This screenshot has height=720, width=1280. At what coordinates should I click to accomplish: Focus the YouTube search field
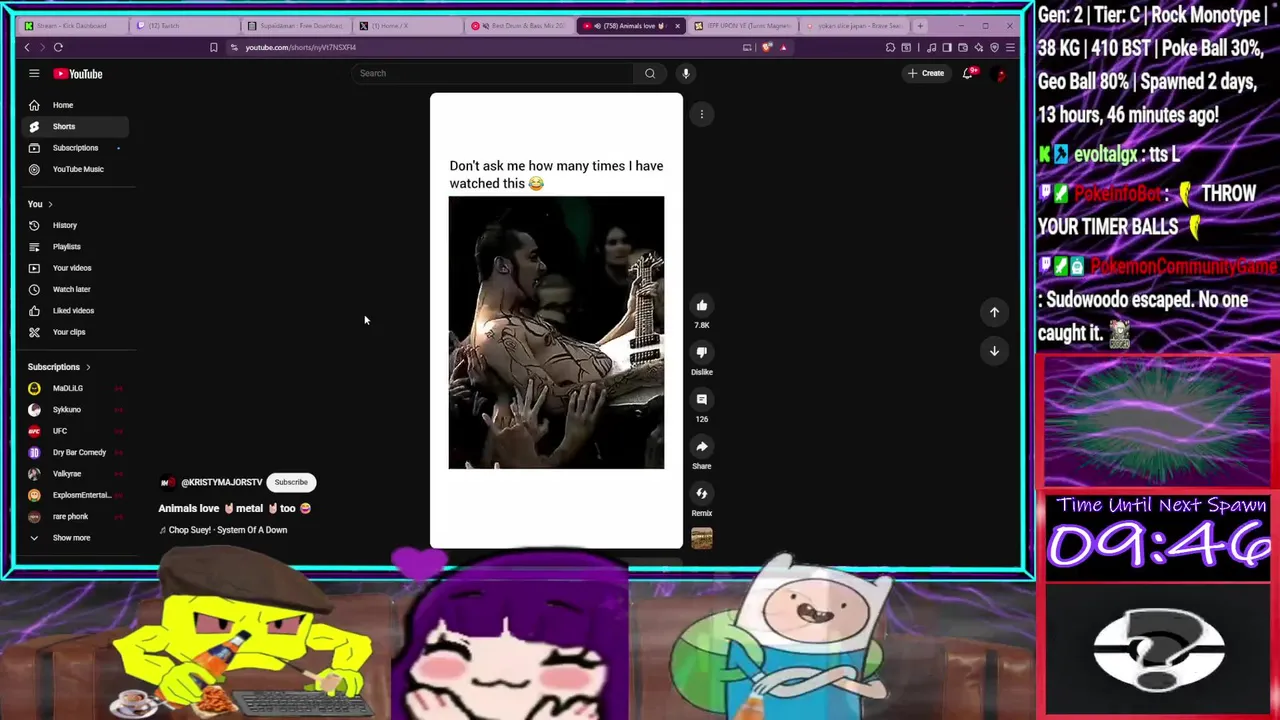pos(493,73)
